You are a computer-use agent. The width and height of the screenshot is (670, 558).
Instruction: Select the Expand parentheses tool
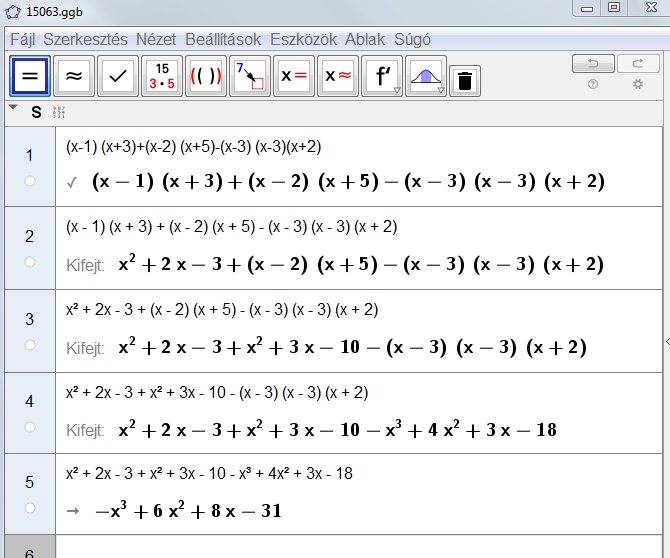pos(206,76)
